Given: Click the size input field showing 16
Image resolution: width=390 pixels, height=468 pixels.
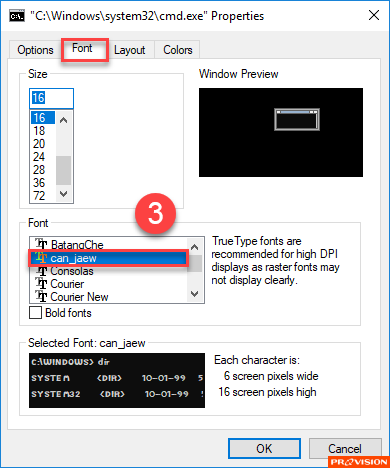Looking at the screenshot, I should pos(51,98).
